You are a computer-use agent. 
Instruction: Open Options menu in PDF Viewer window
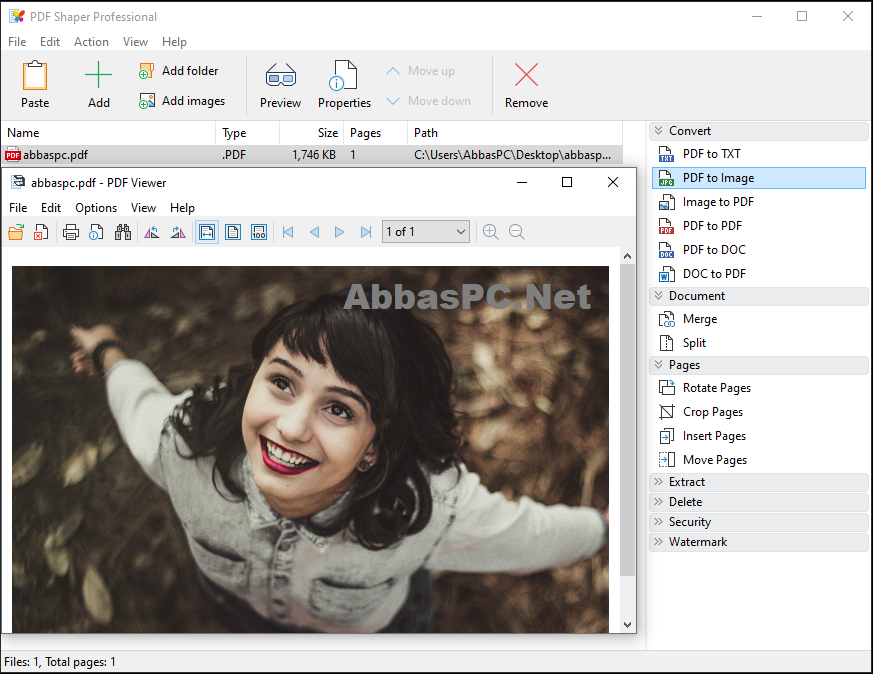click(96, 208)
